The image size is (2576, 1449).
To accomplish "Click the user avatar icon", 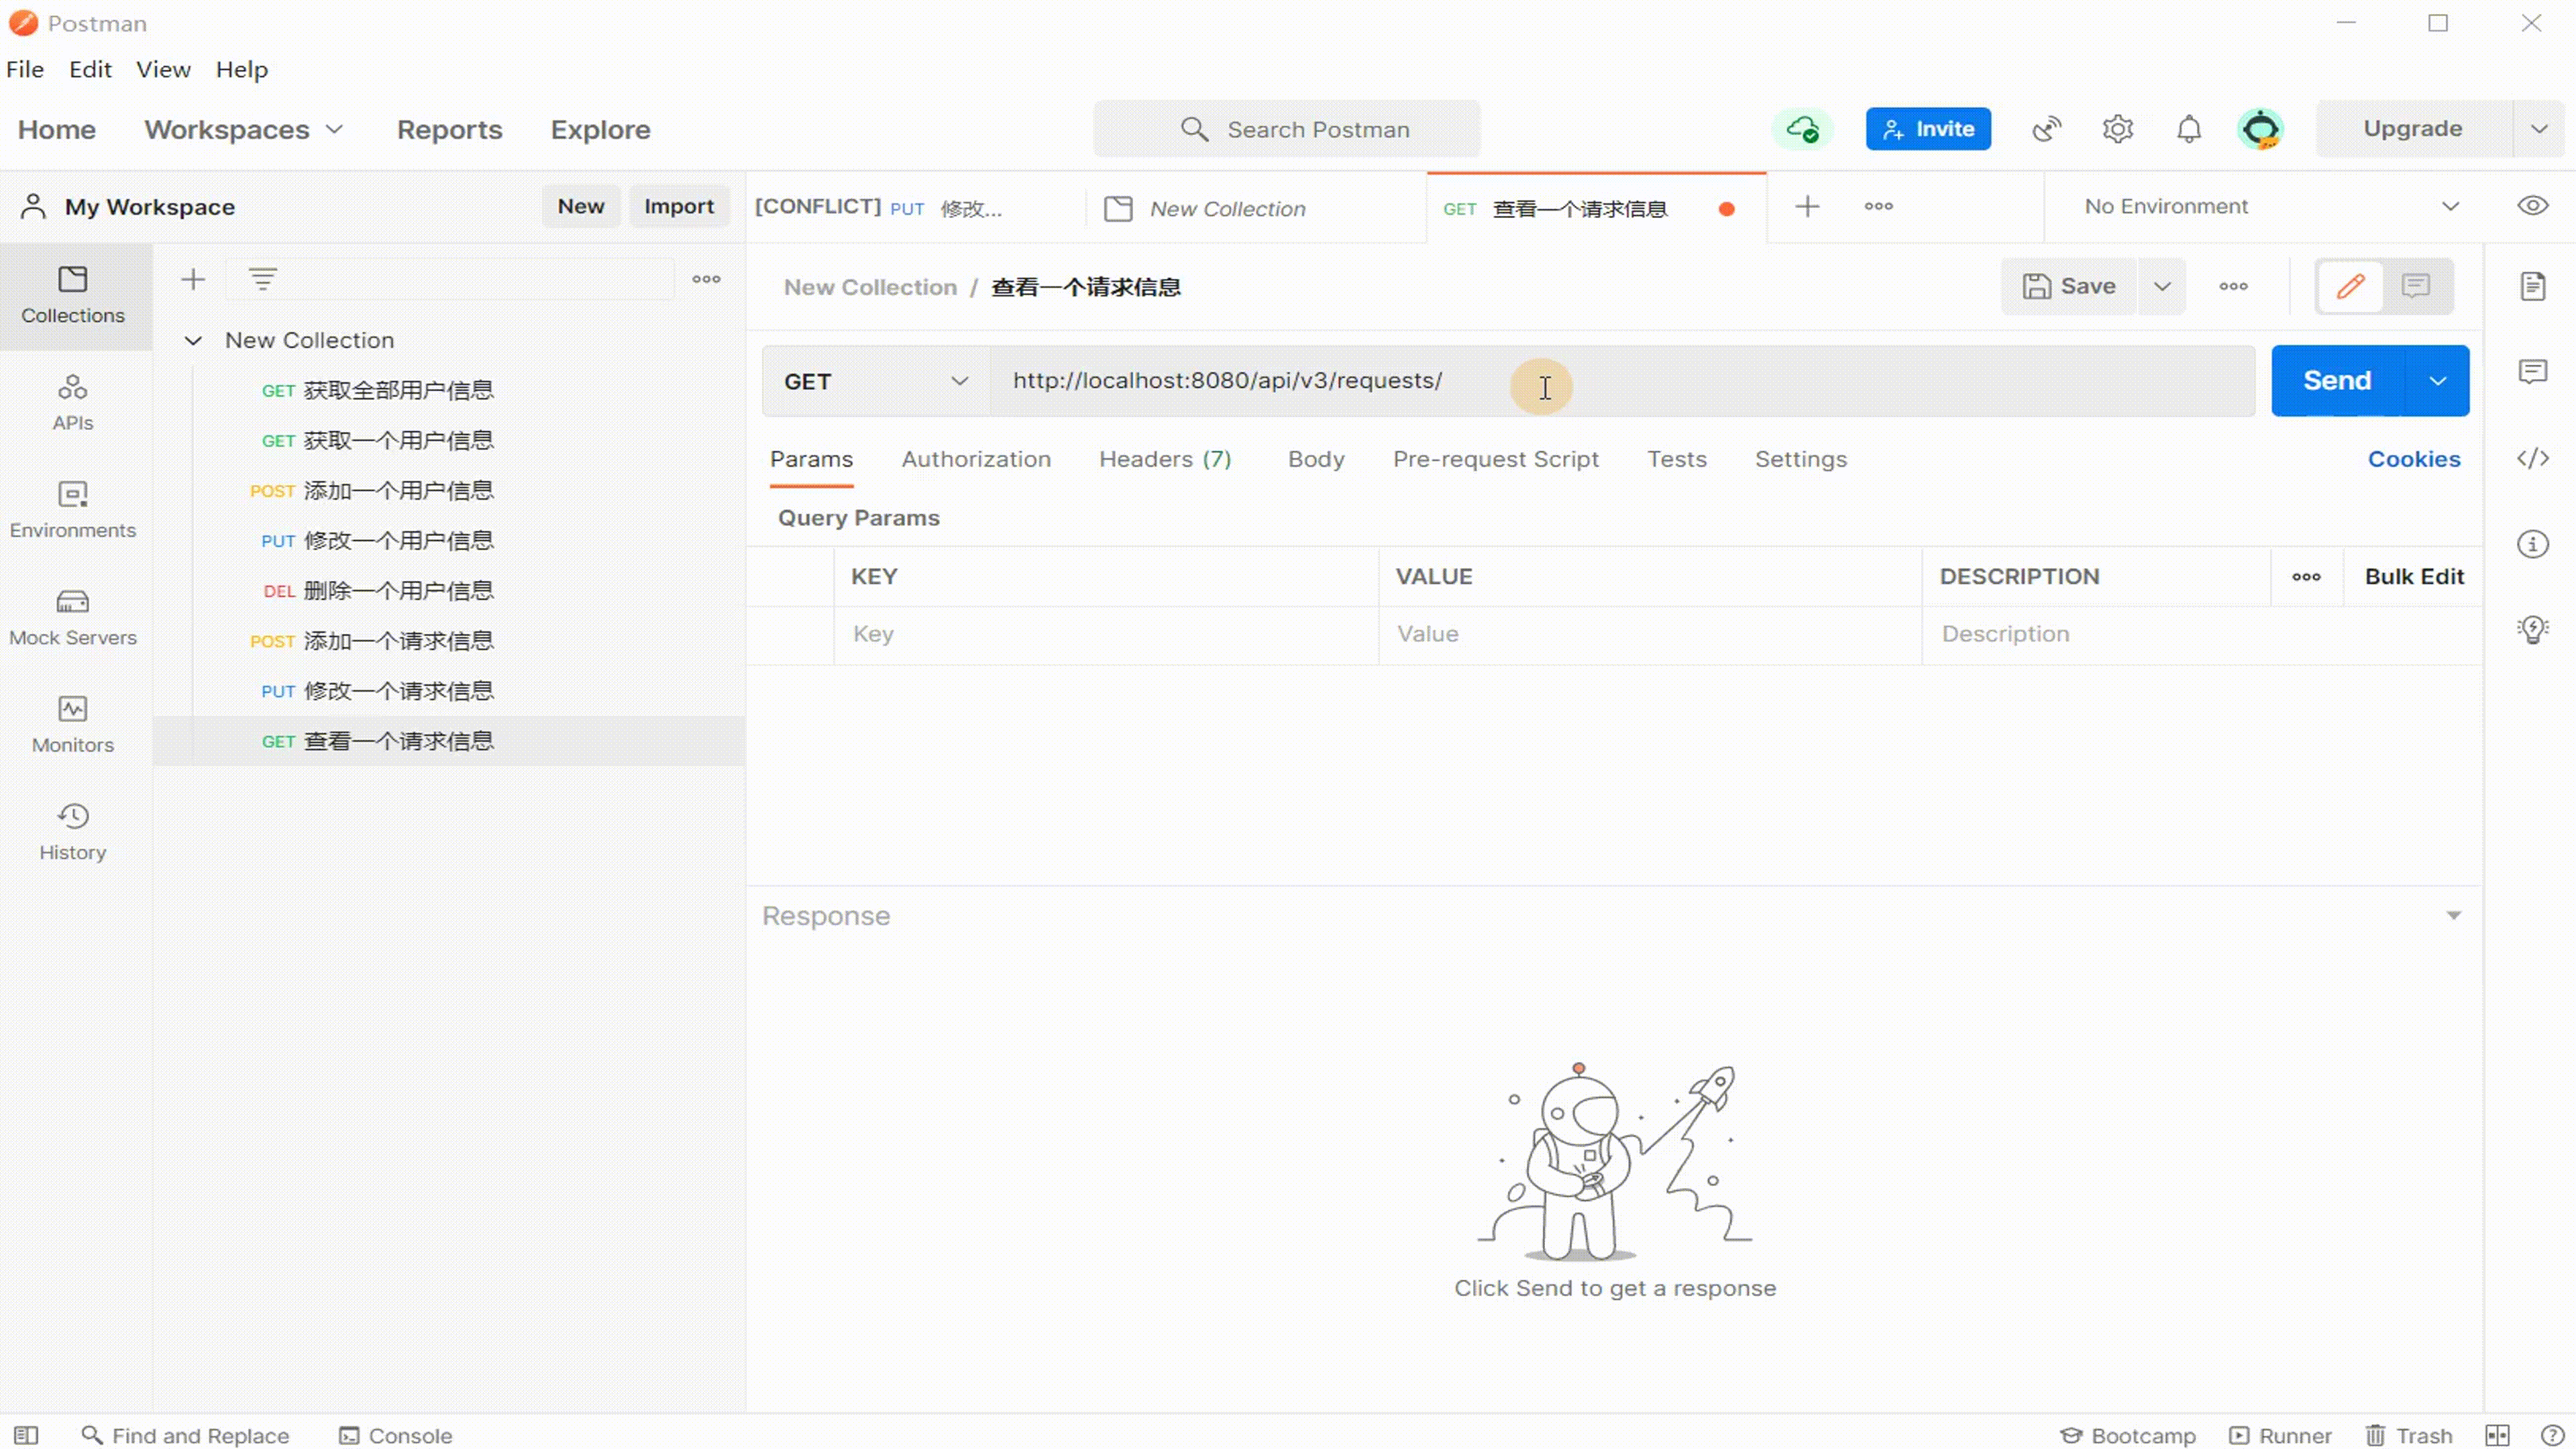I will (2261, 129).
